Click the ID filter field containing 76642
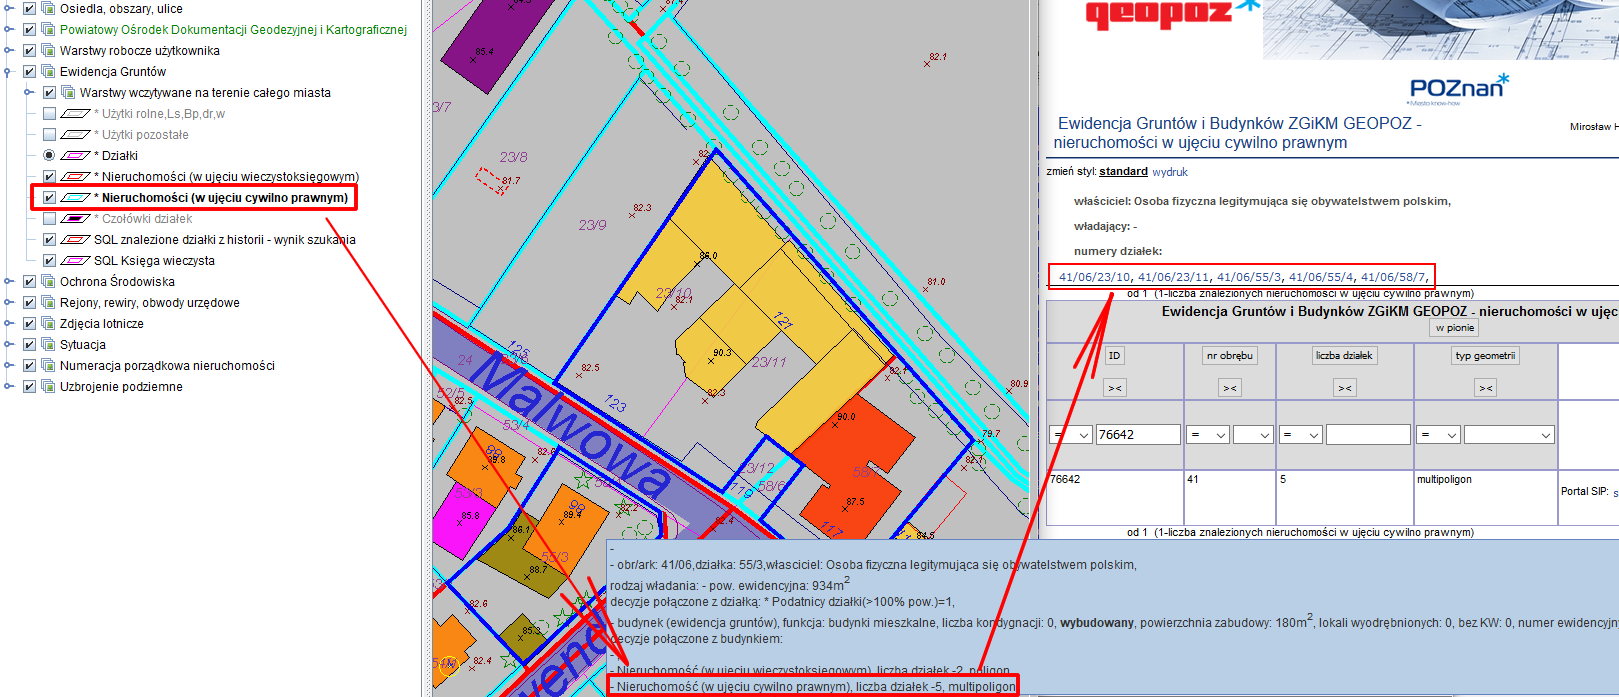1619x697 pixels. pyautogui.click(x=1137, y=435)
